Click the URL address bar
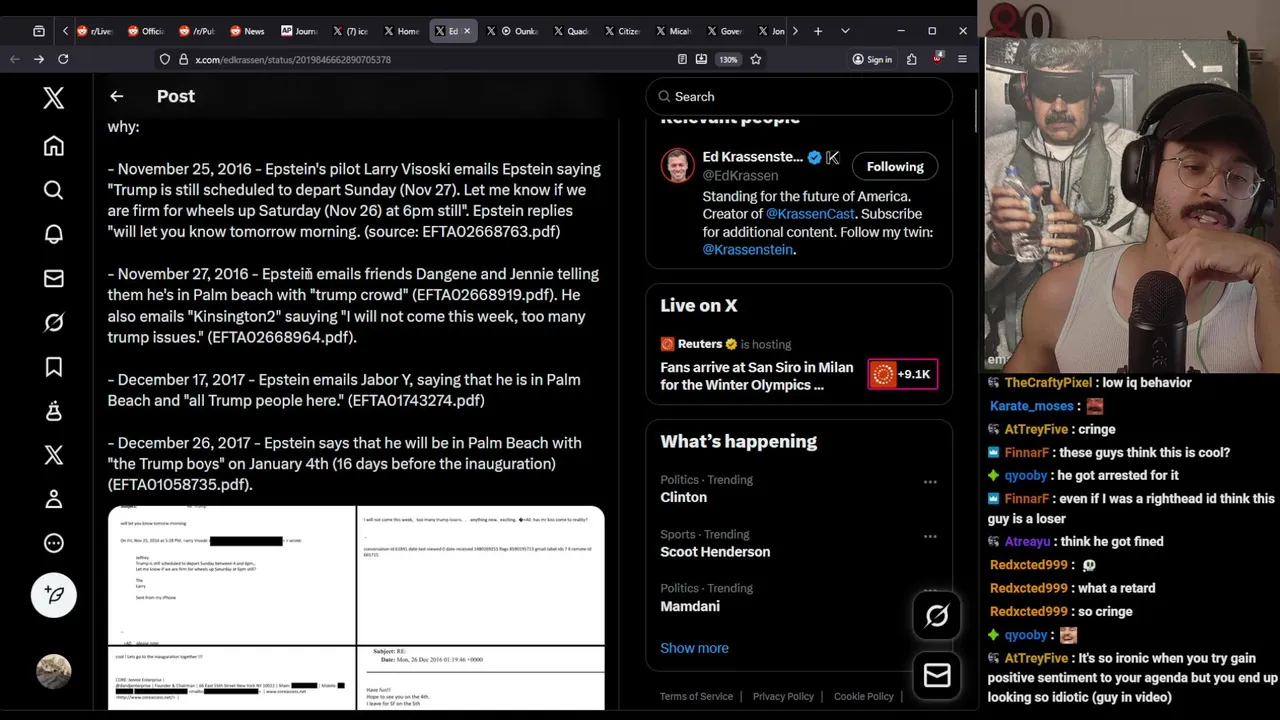The height and width of the screenshot is (720, 1280). [420, 59]
